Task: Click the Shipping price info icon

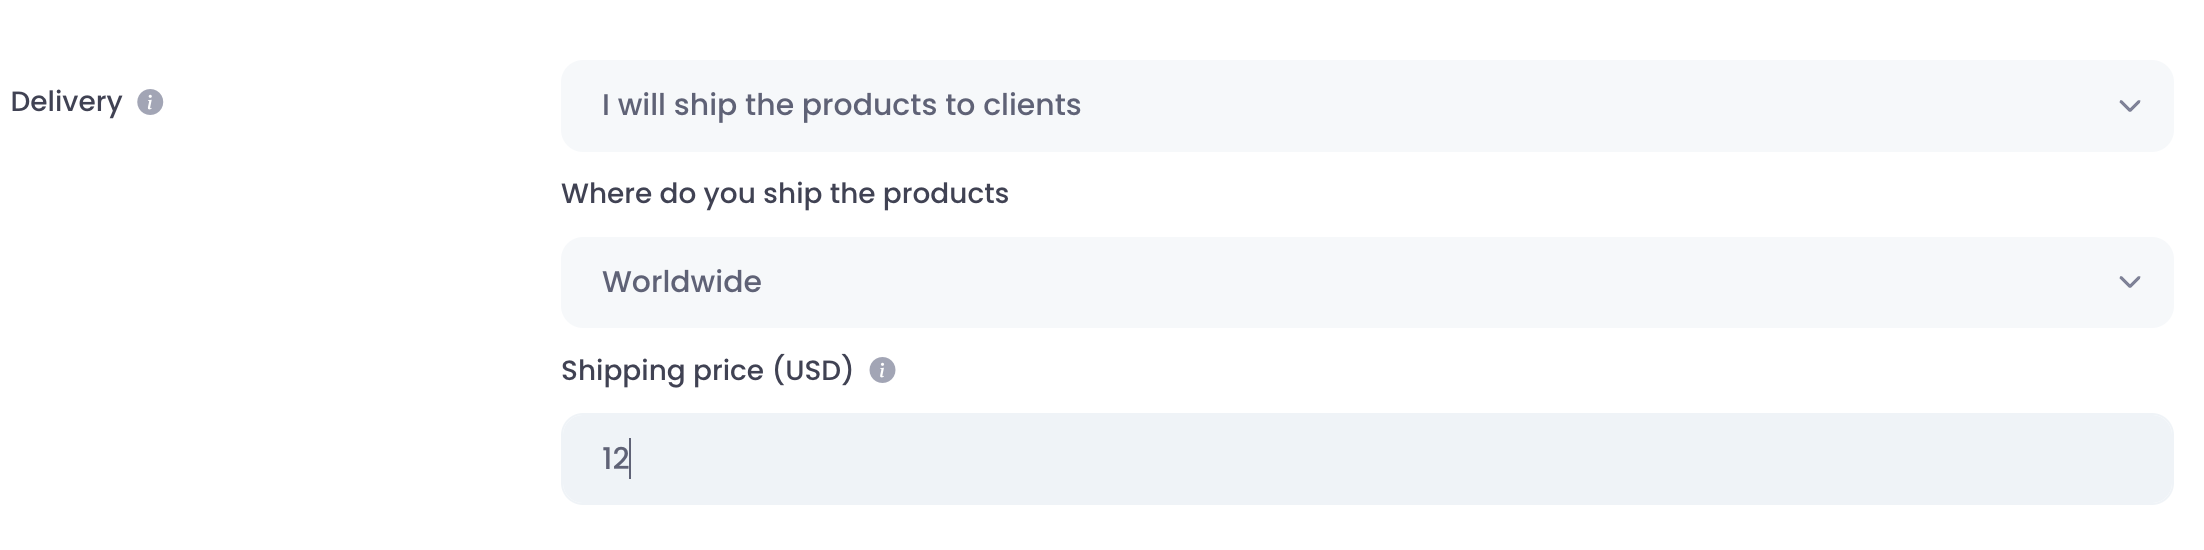Action: [882, 370]
